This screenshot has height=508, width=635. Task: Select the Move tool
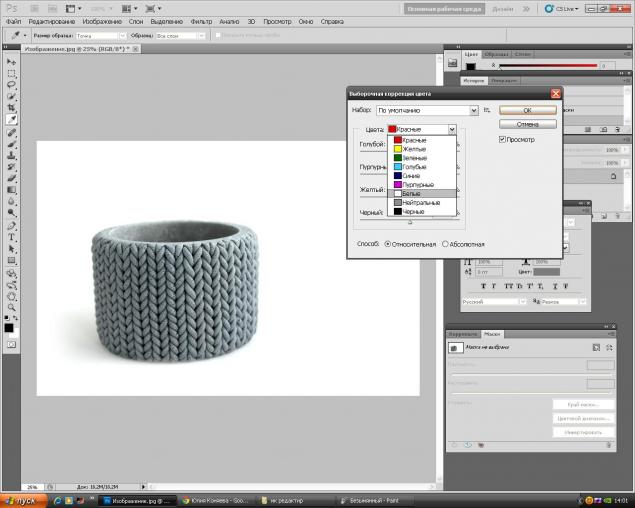point(11,62)
